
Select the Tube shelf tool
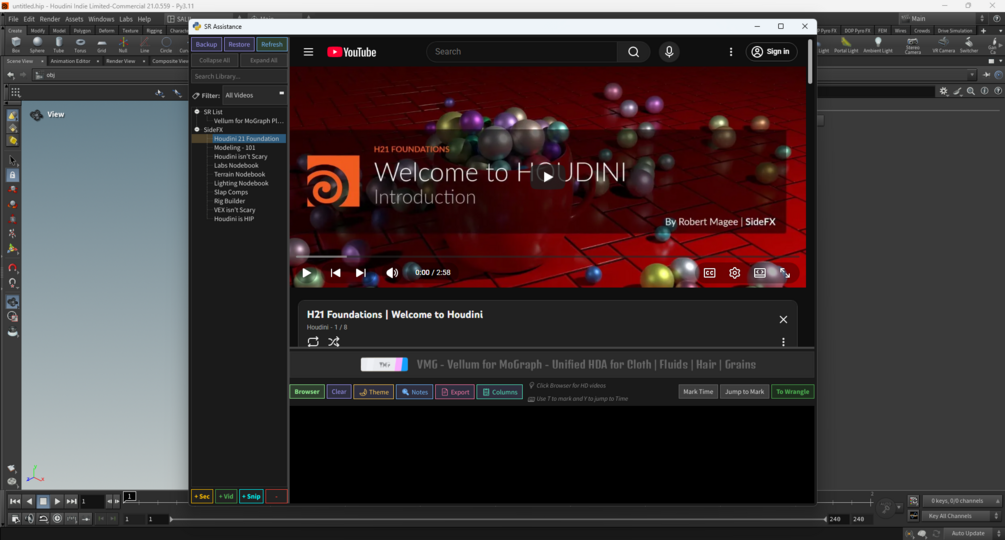[x=58, y=44]
